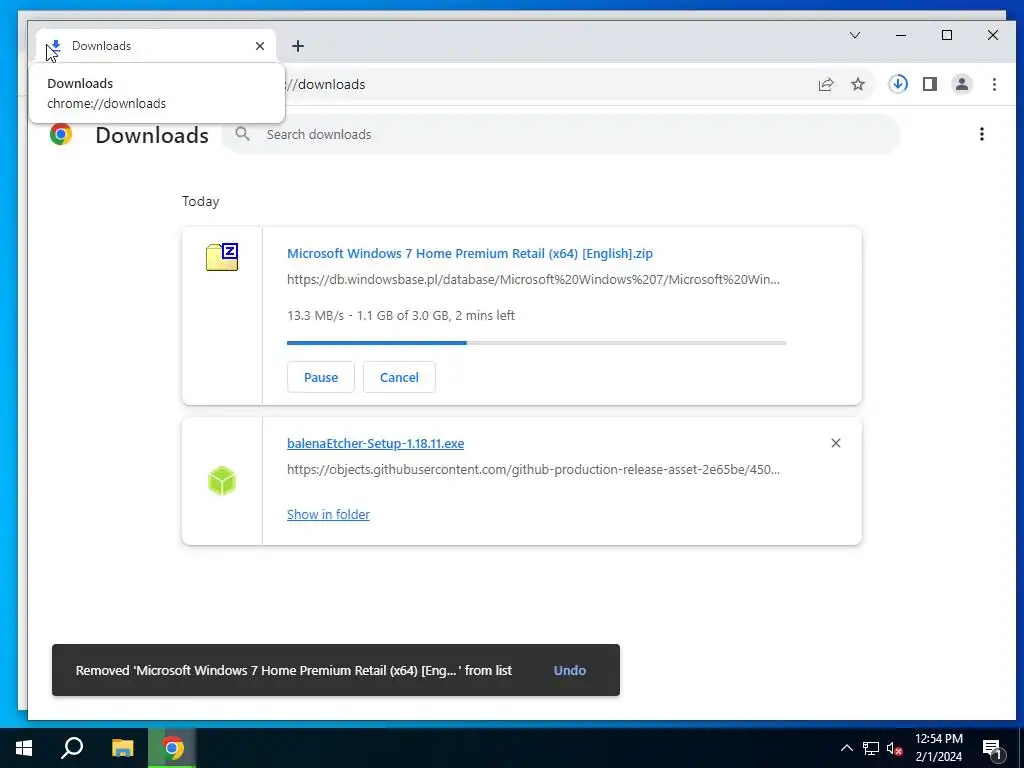The image size is (1024, 768).
Task: Open Chrome's three-dot menu in toolbar
Action: (994, 84)
